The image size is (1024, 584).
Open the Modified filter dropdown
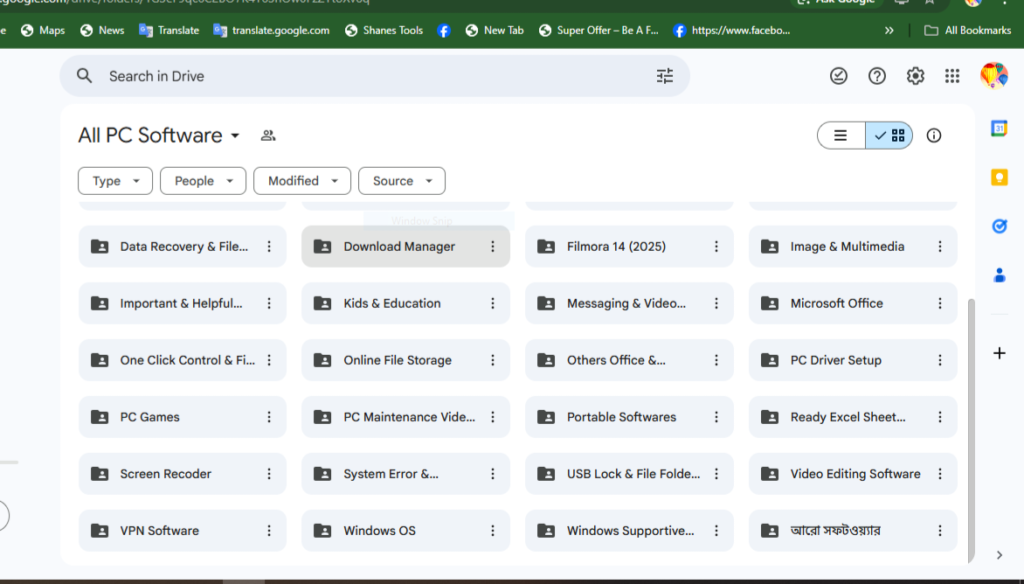click(302, 181)
